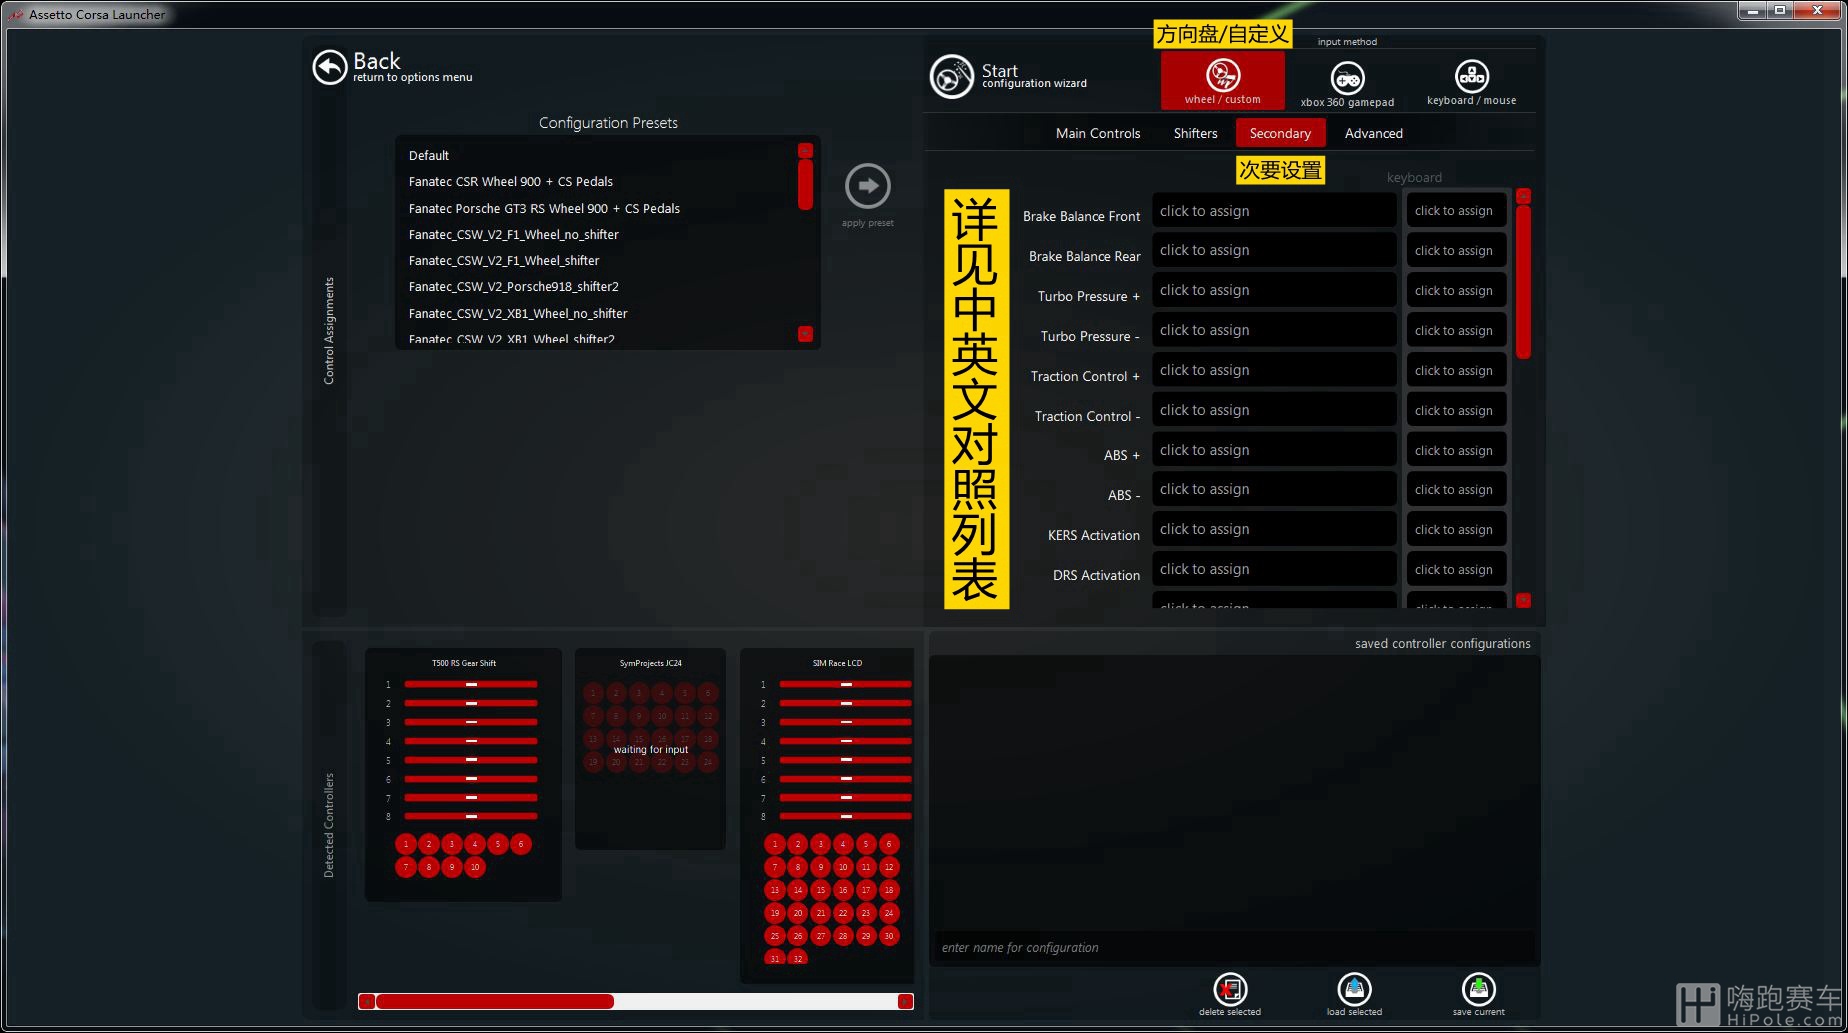
Task: Assign controller input for Traction Control -
Action: [x=1274, y=410]
